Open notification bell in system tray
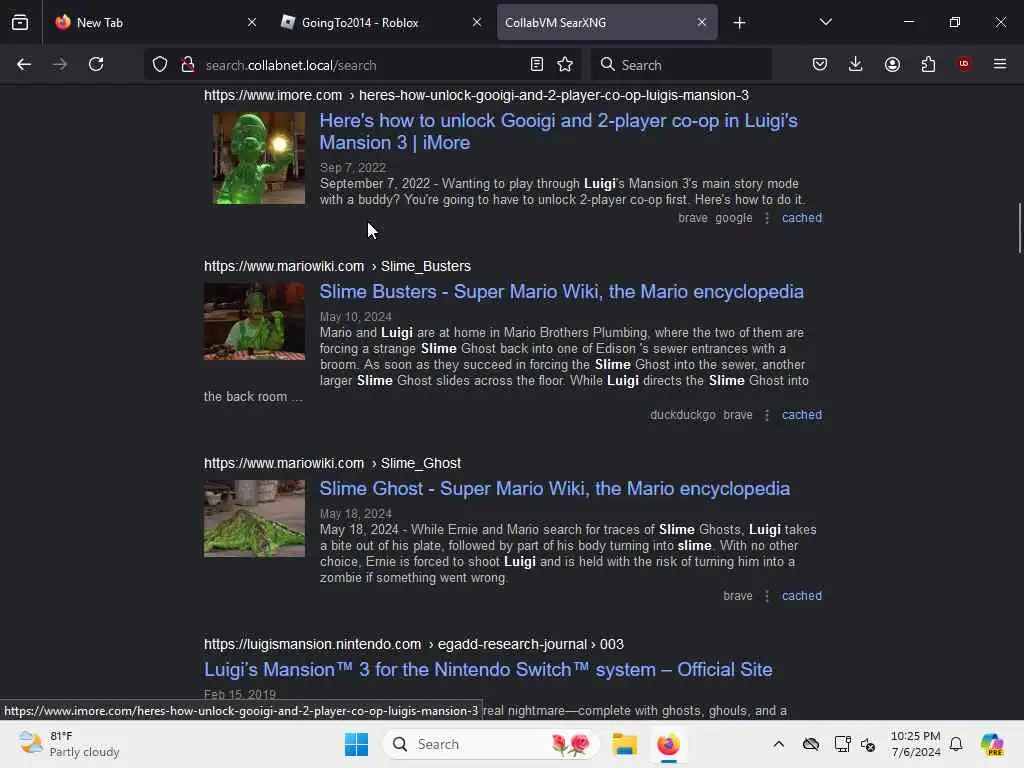The width and height of the screenshot is (1024, 768). 956,744
